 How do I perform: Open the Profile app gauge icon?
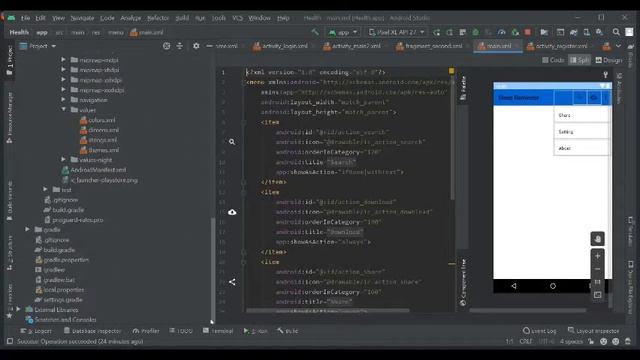pos(502,32)
